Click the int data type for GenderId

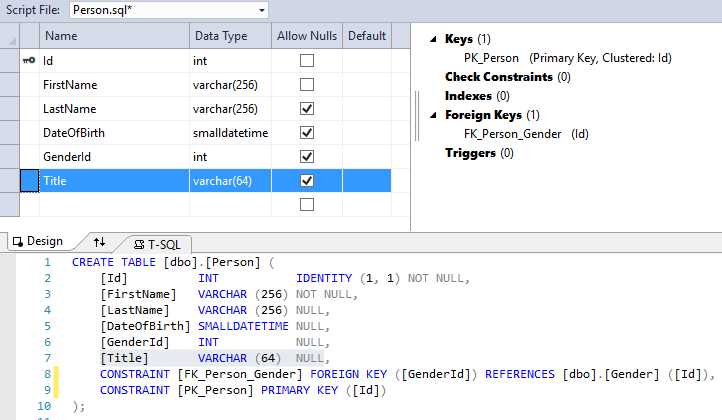click(230, 156)
